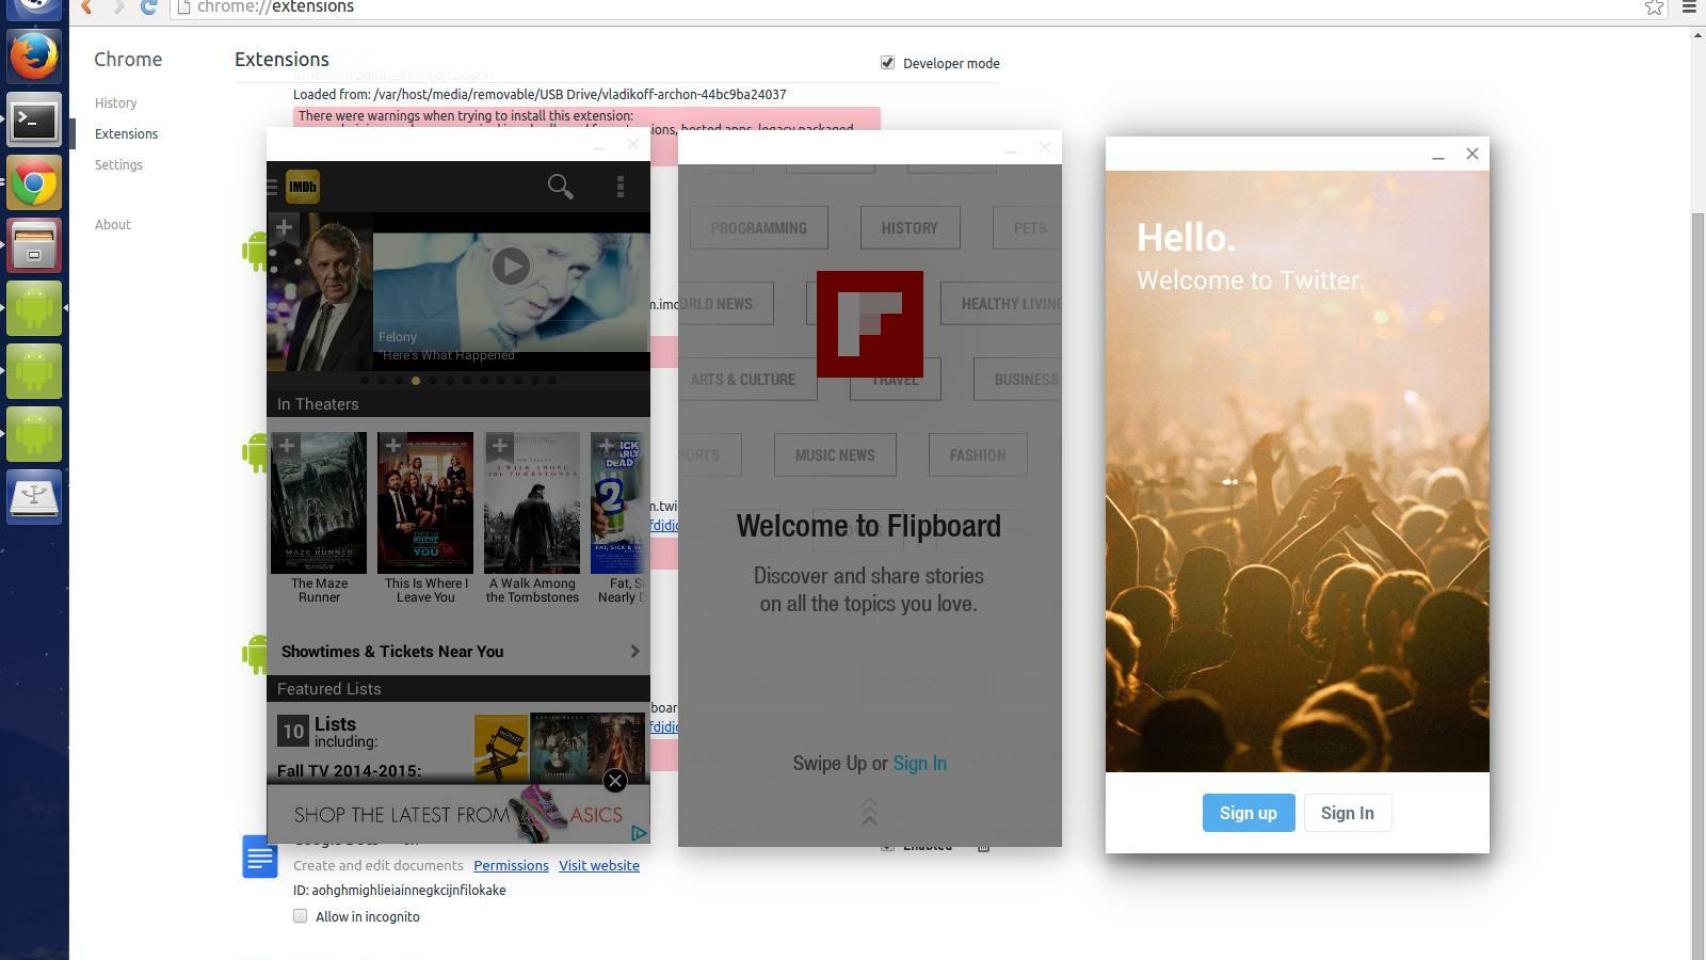
Task: Select the HISTORY topic in Flipboard
Action: 910,228
